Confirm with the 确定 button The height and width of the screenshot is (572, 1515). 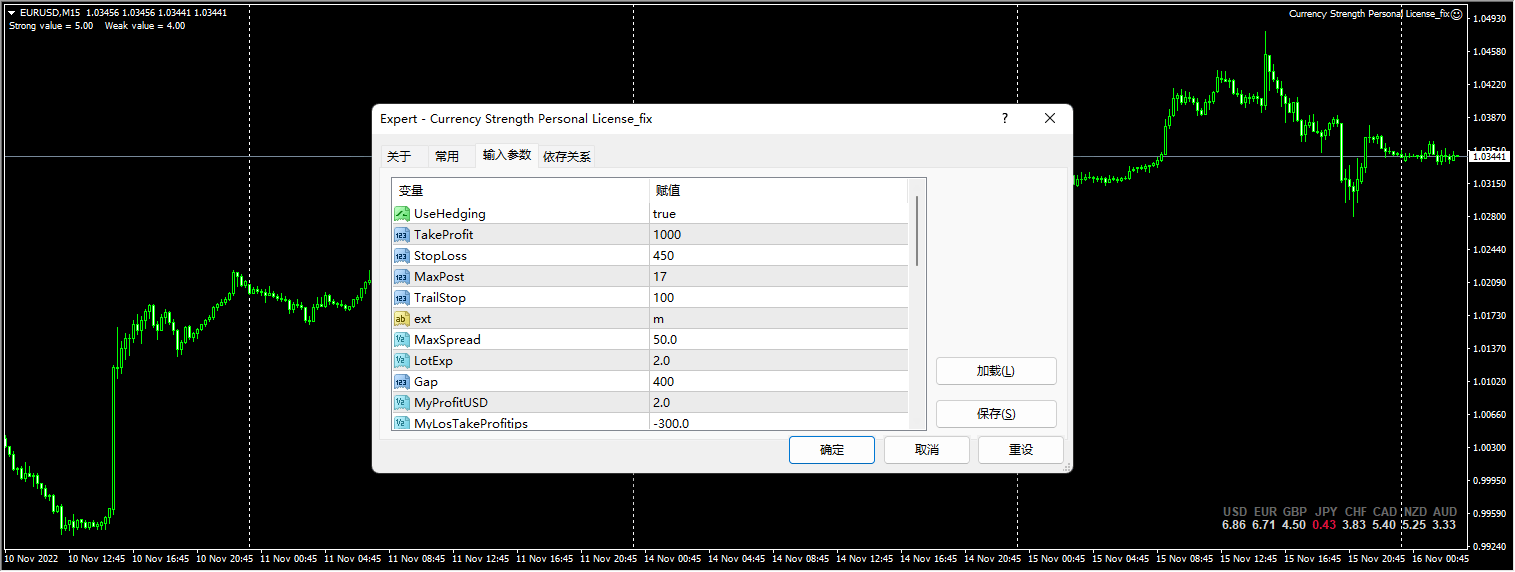click(x=832, y=450)
